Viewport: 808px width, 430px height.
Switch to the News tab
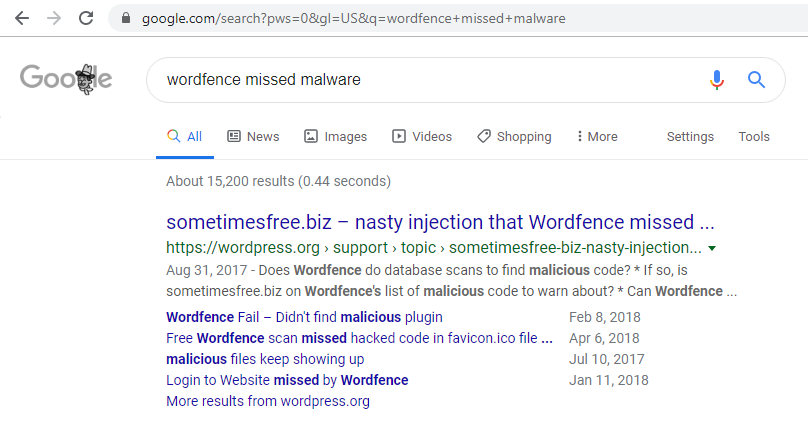point(253,137)
